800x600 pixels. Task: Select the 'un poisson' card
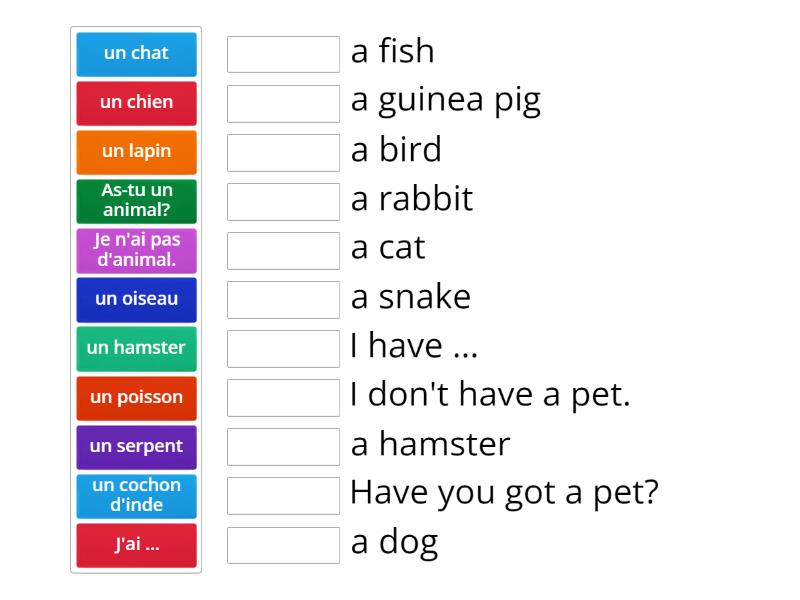pos(136,397)
